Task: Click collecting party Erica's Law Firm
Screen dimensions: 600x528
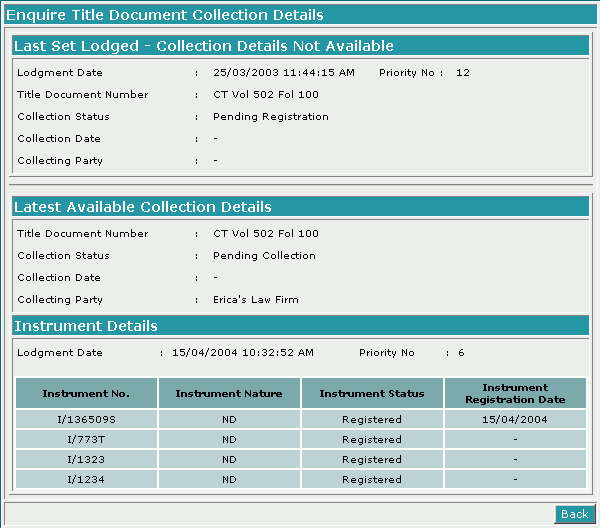Action: tap(256, 299)
